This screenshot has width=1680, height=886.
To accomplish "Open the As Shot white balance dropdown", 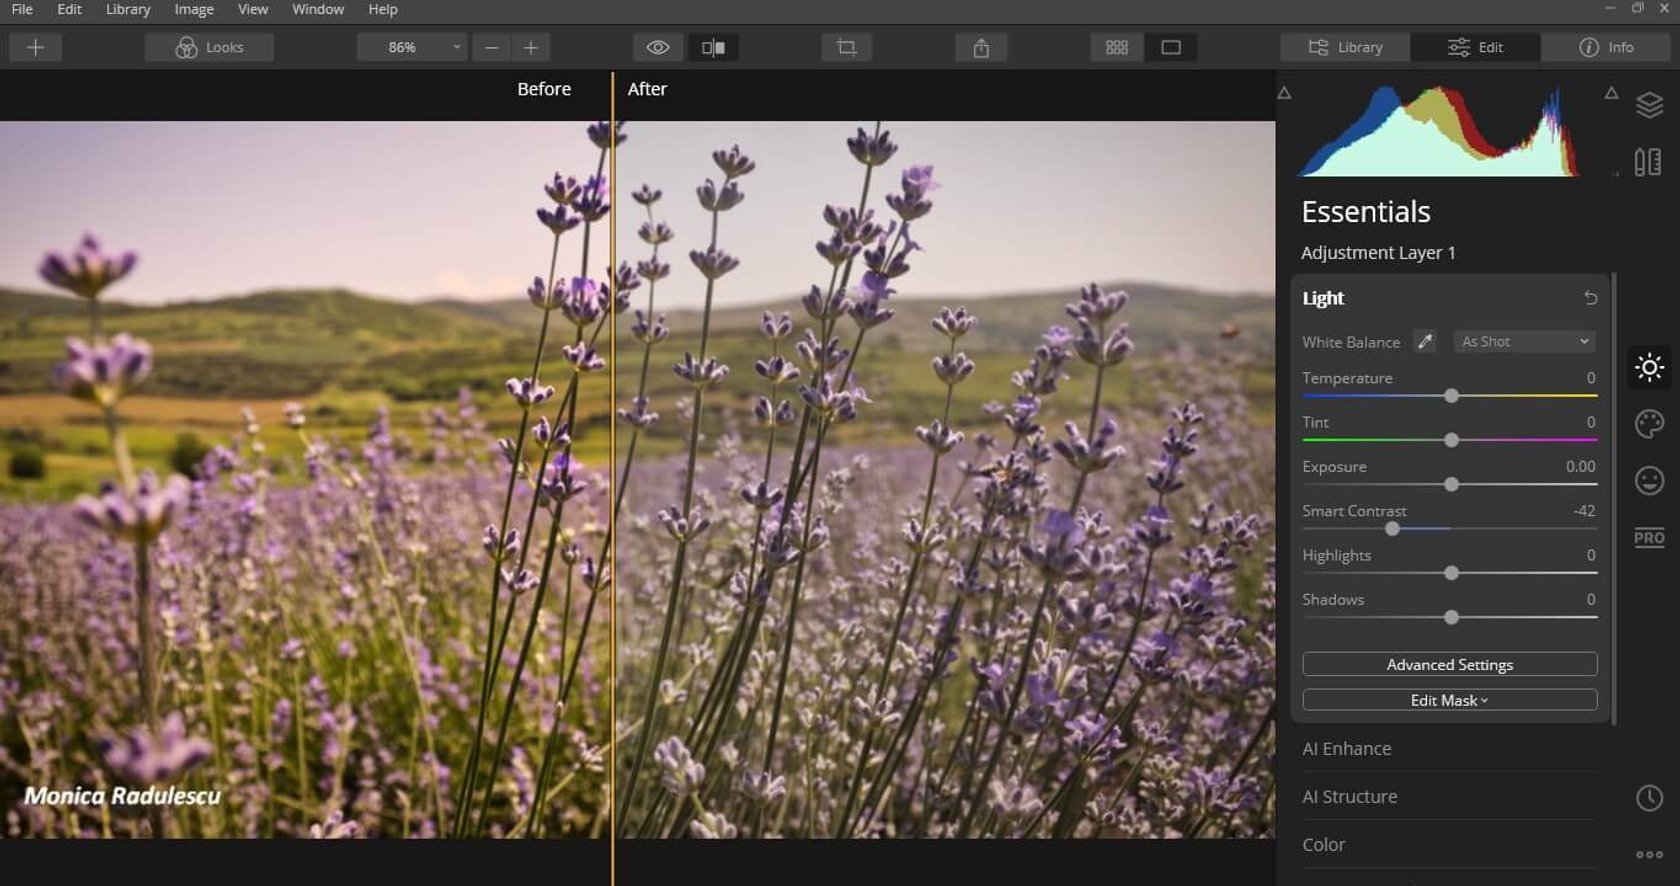I will [1524, 342].
